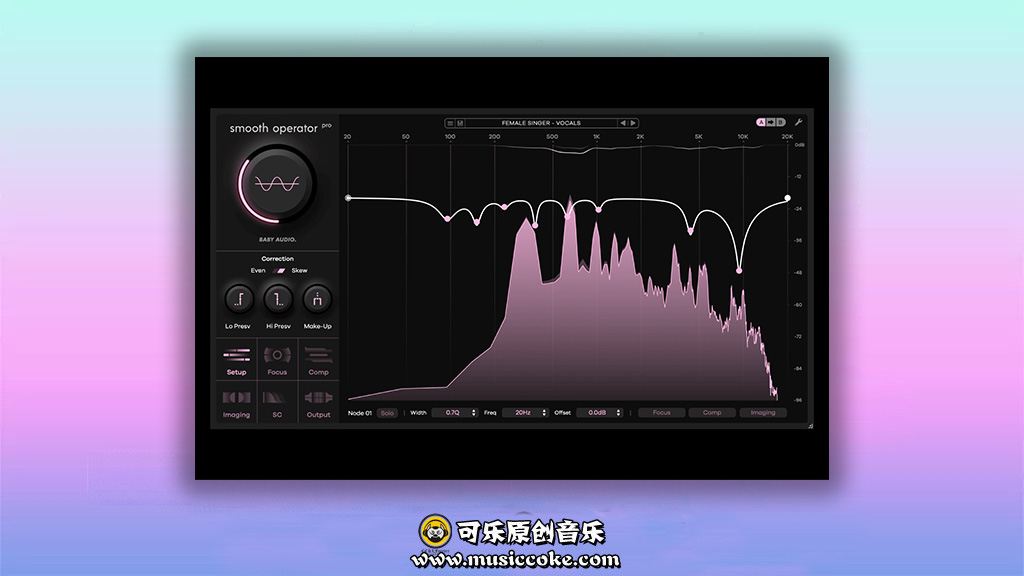Click the window resize corner handle
Image resolution: width=1024 pixels, height=576 pixels.
click(810, 426)
